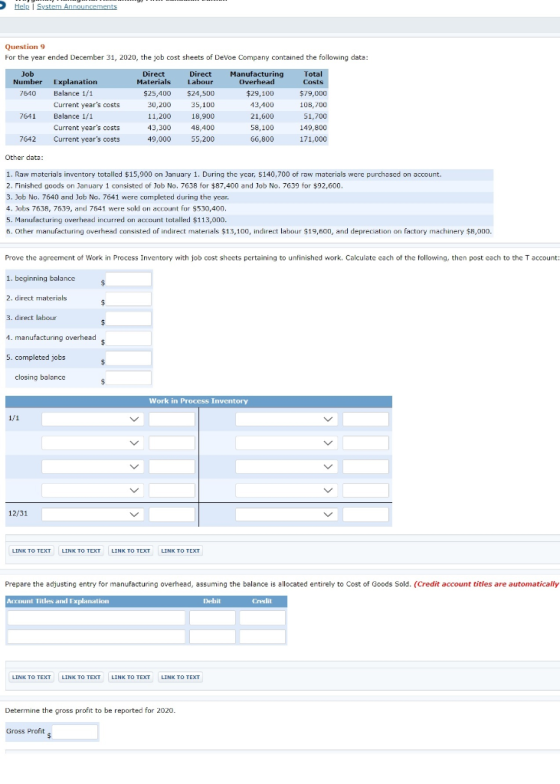560x784 pixels.
Task: Click the Manufacturing Overhead column header
Action: [256, 78]
